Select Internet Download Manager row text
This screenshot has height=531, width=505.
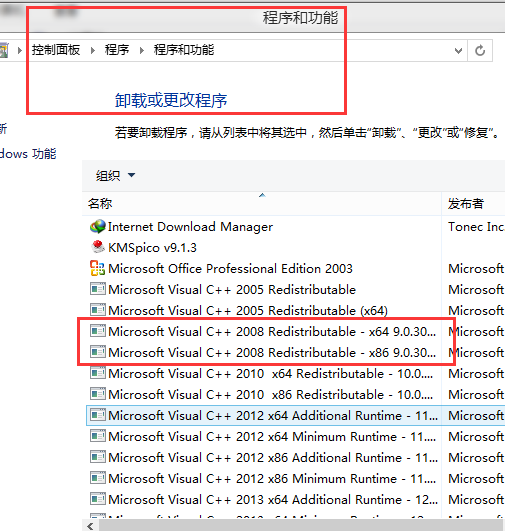190,227
